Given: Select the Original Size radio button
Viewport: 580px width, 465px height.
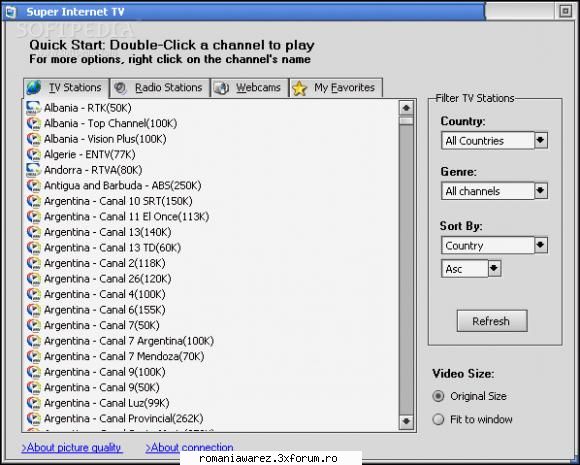Looking at the screenshot, I should pyautogui.click(x=438, y=396).
